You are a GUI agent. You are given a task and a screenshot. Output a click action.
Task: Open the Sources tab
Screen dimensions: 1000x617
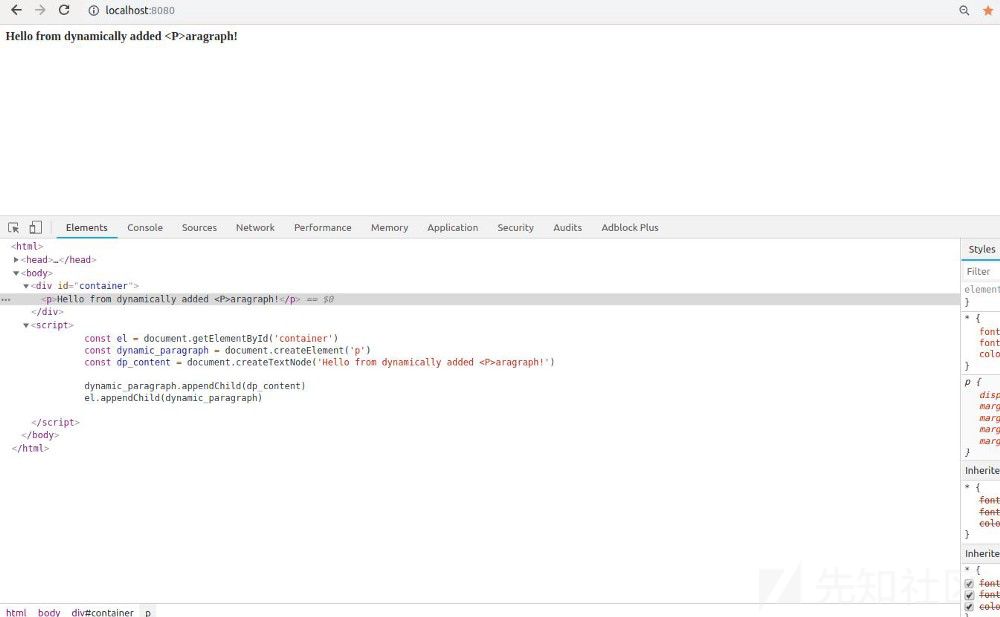pyautogui.click(x=199, y=227)
